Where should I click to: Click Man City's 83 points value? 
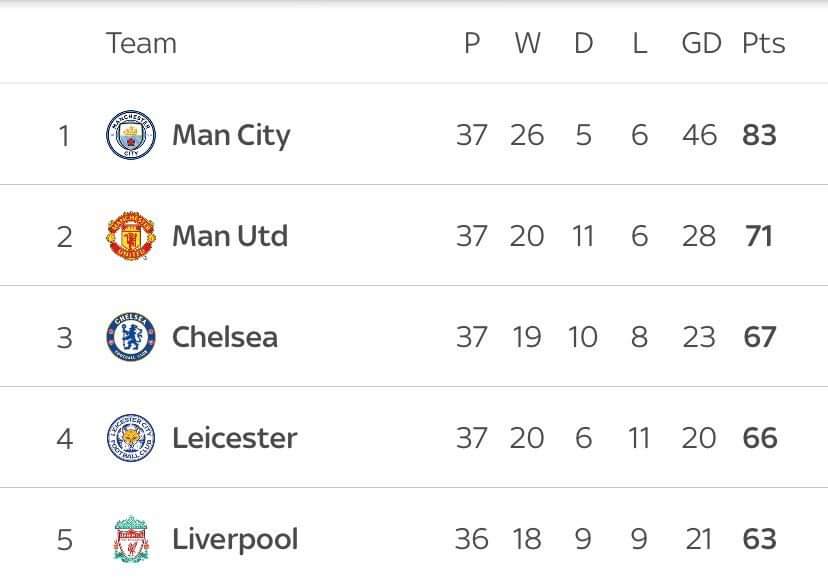point(760,135)
